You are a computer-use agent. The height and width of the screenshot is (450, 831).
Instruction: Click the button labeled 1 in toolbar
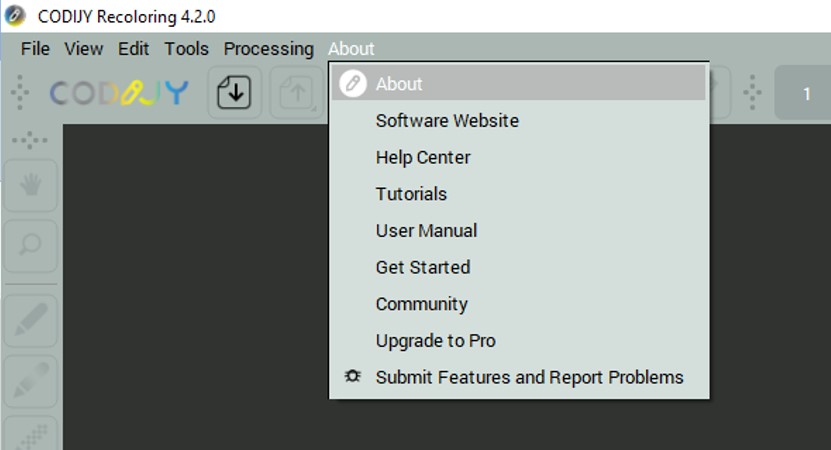[x=805, y=94]
